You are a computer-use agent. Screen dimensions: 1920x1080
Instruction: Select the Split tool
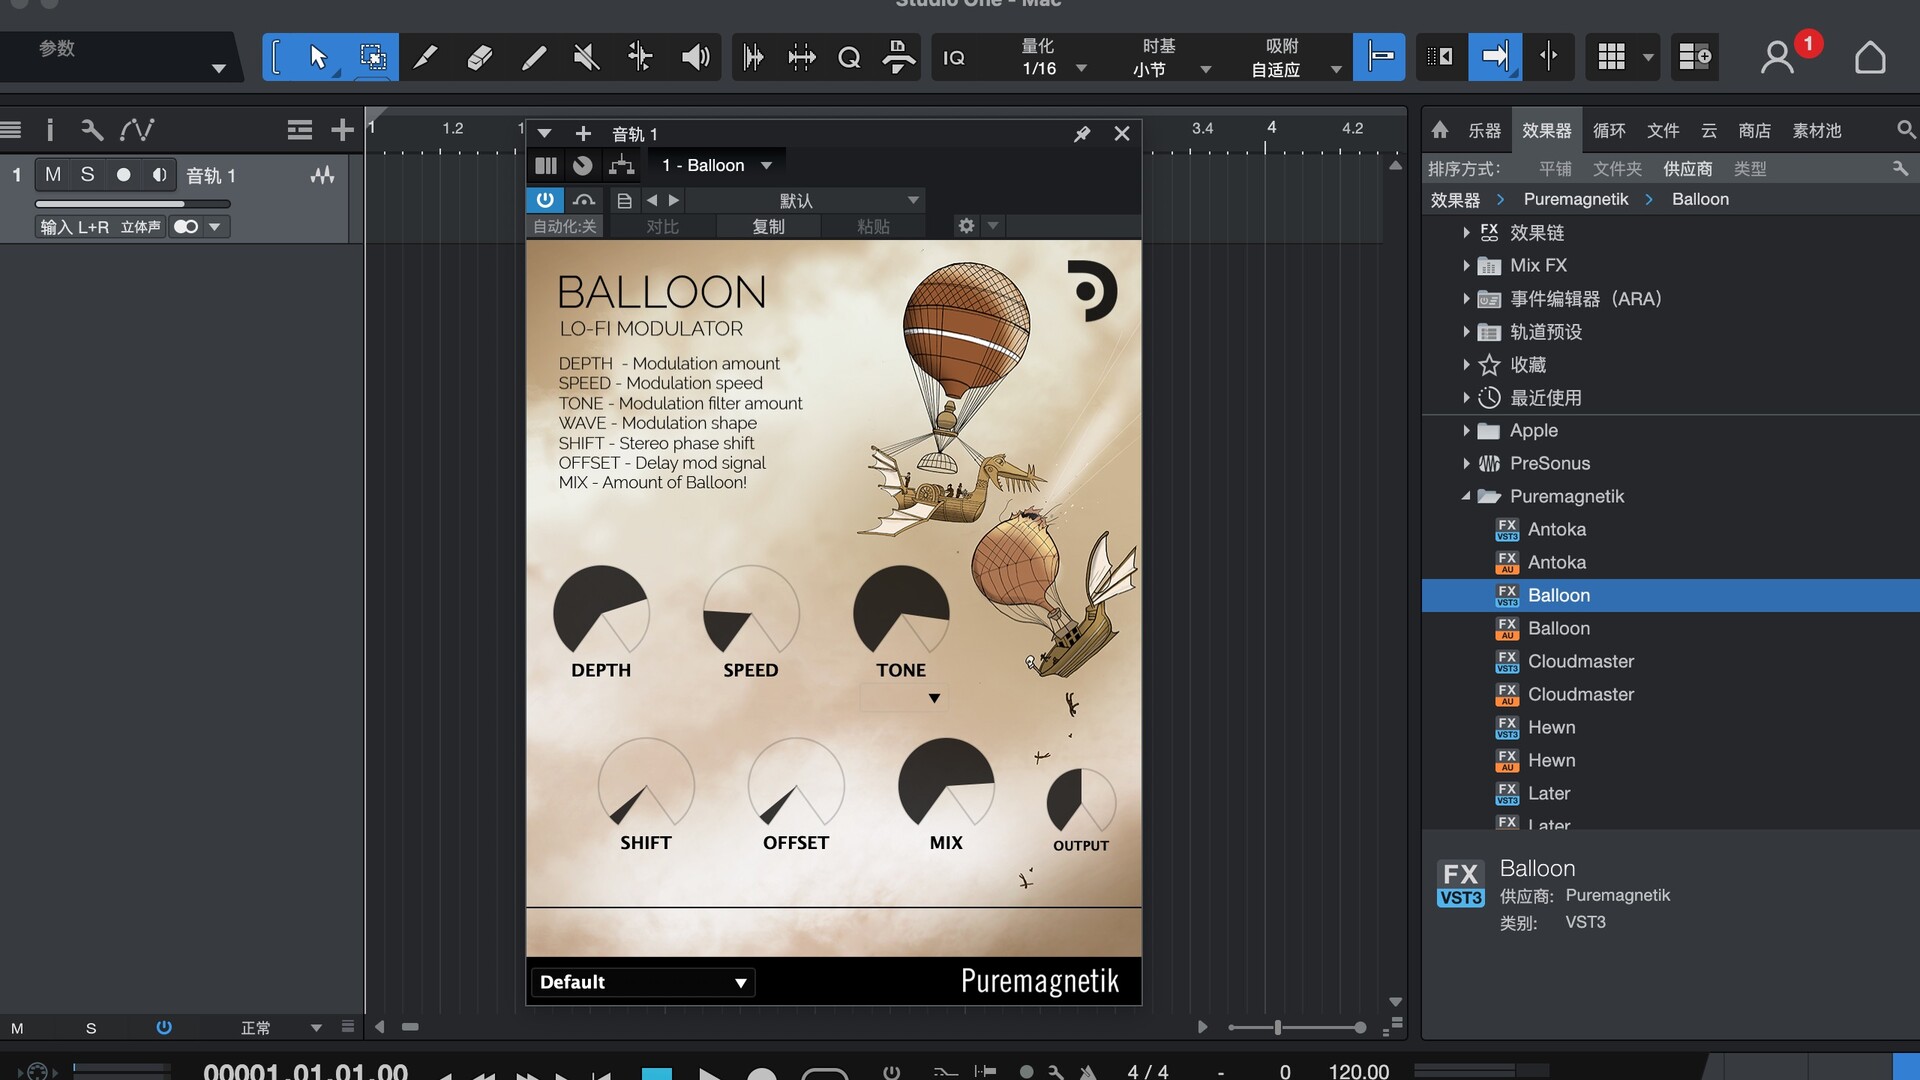point(426,57)
